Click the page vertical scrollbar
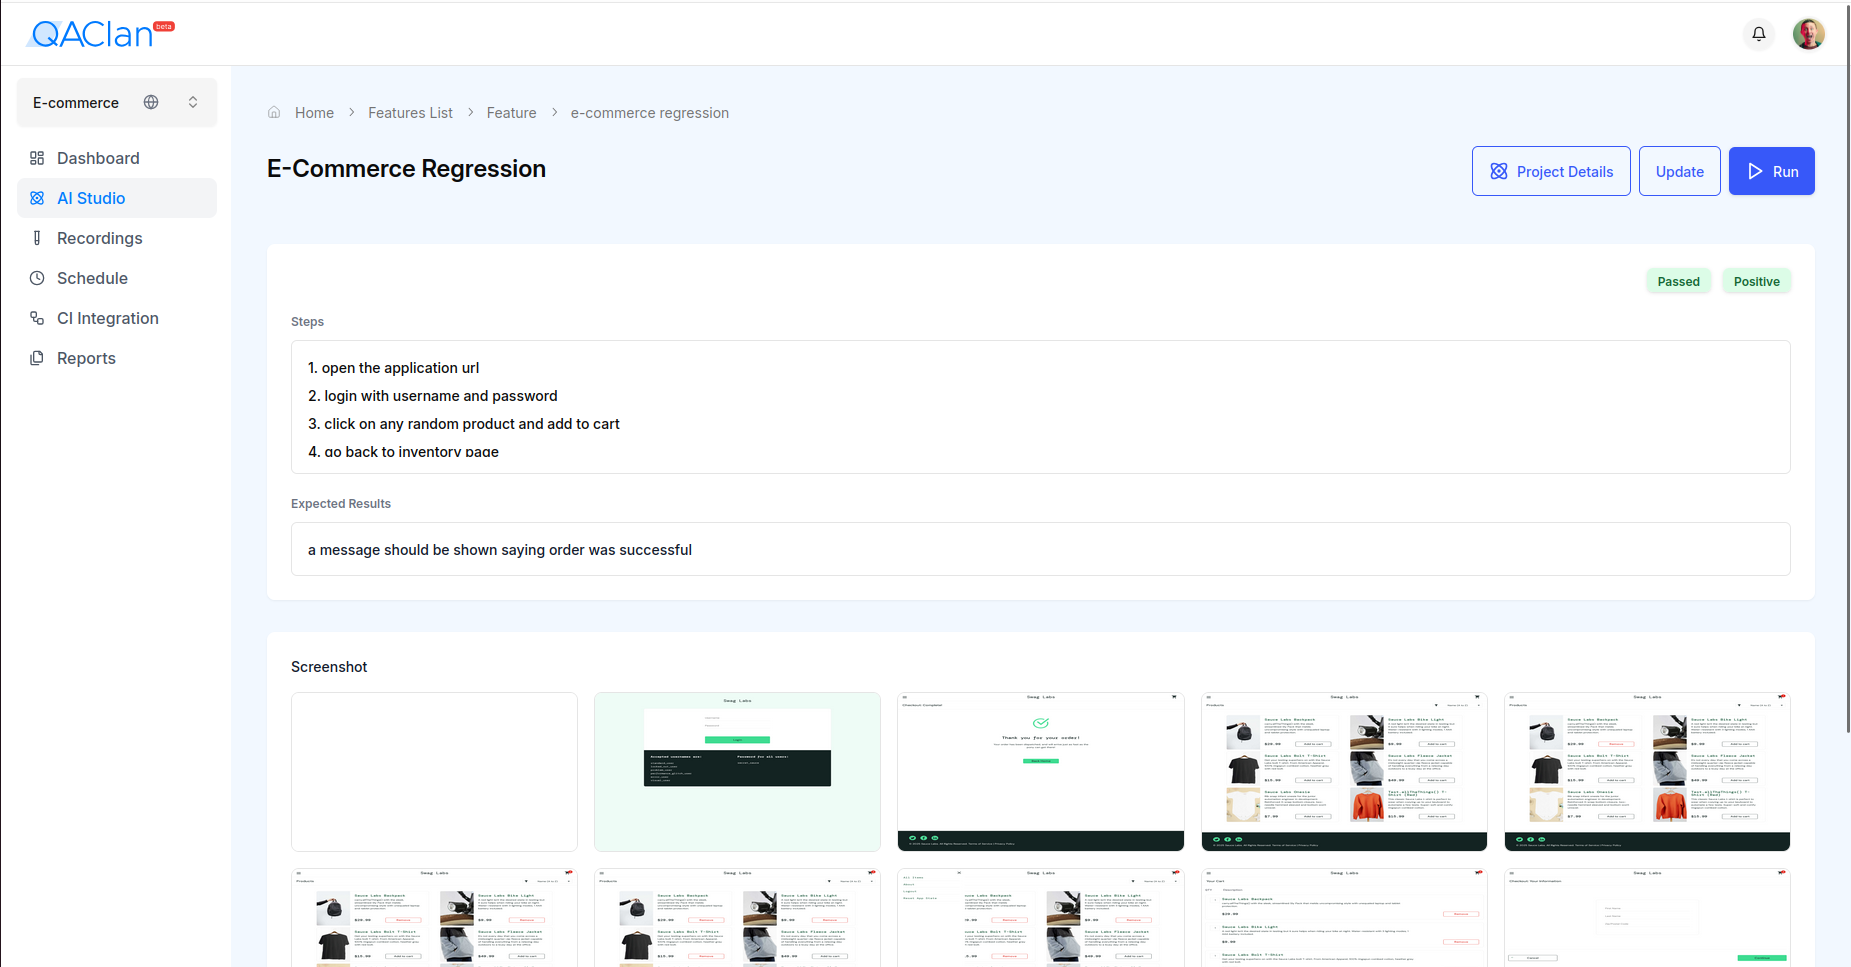The height and width of the screenshot is (967, 1851). 1848,370
